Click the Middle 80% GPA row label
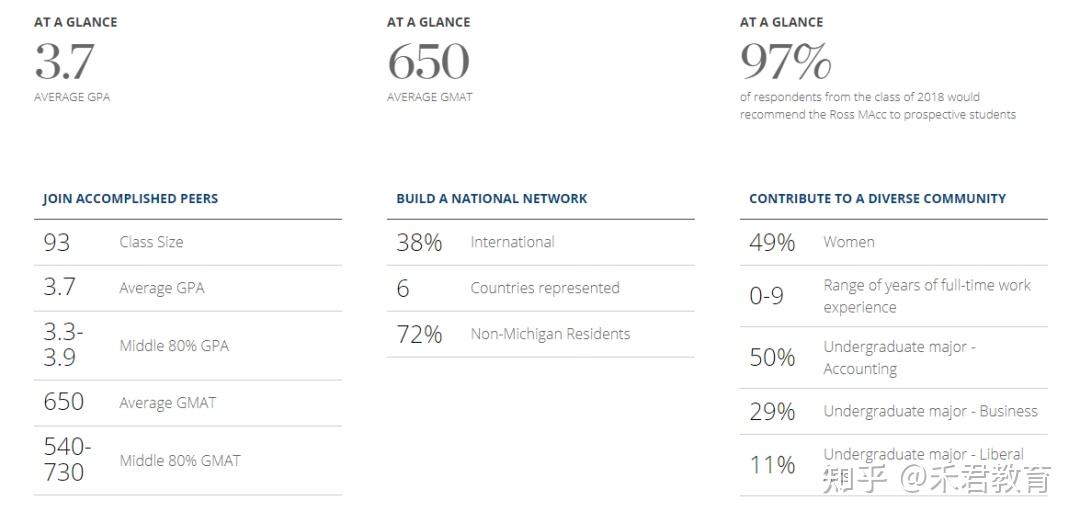This screenshot has height=523, width=1080. point(174,345)
